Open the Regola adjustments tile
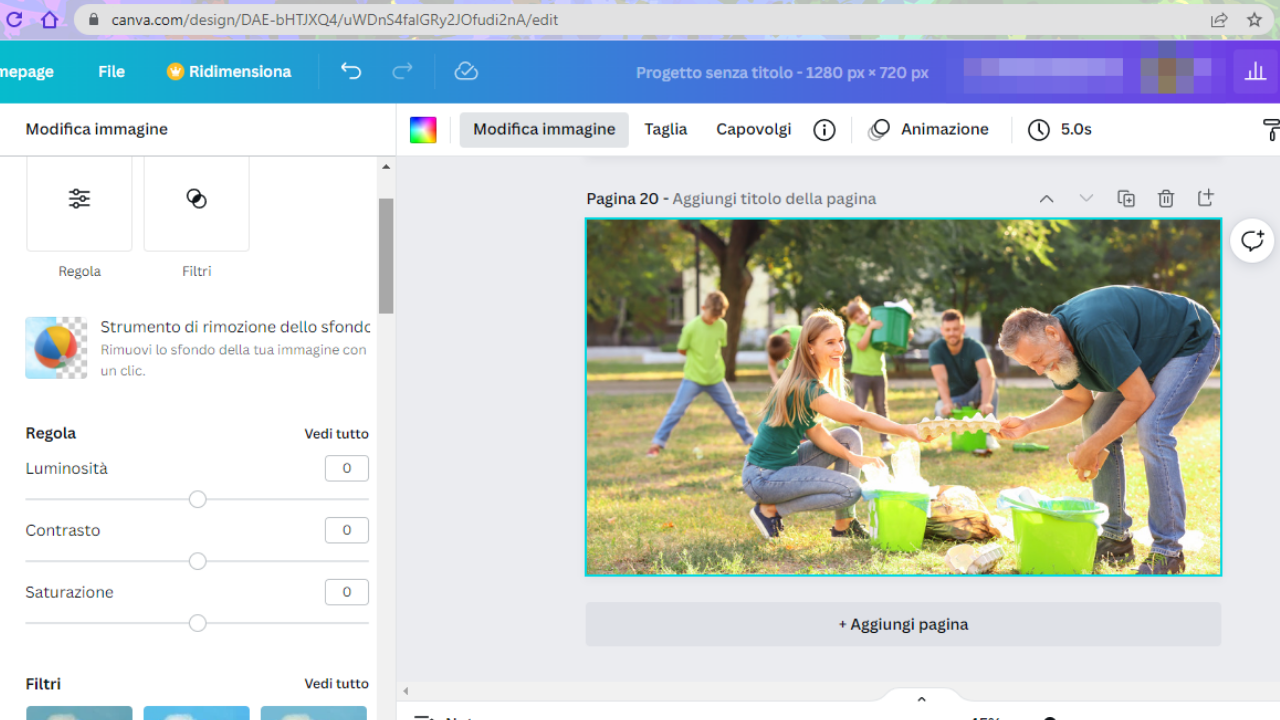This screenshot has height=720, width=1280. (79, 200)
